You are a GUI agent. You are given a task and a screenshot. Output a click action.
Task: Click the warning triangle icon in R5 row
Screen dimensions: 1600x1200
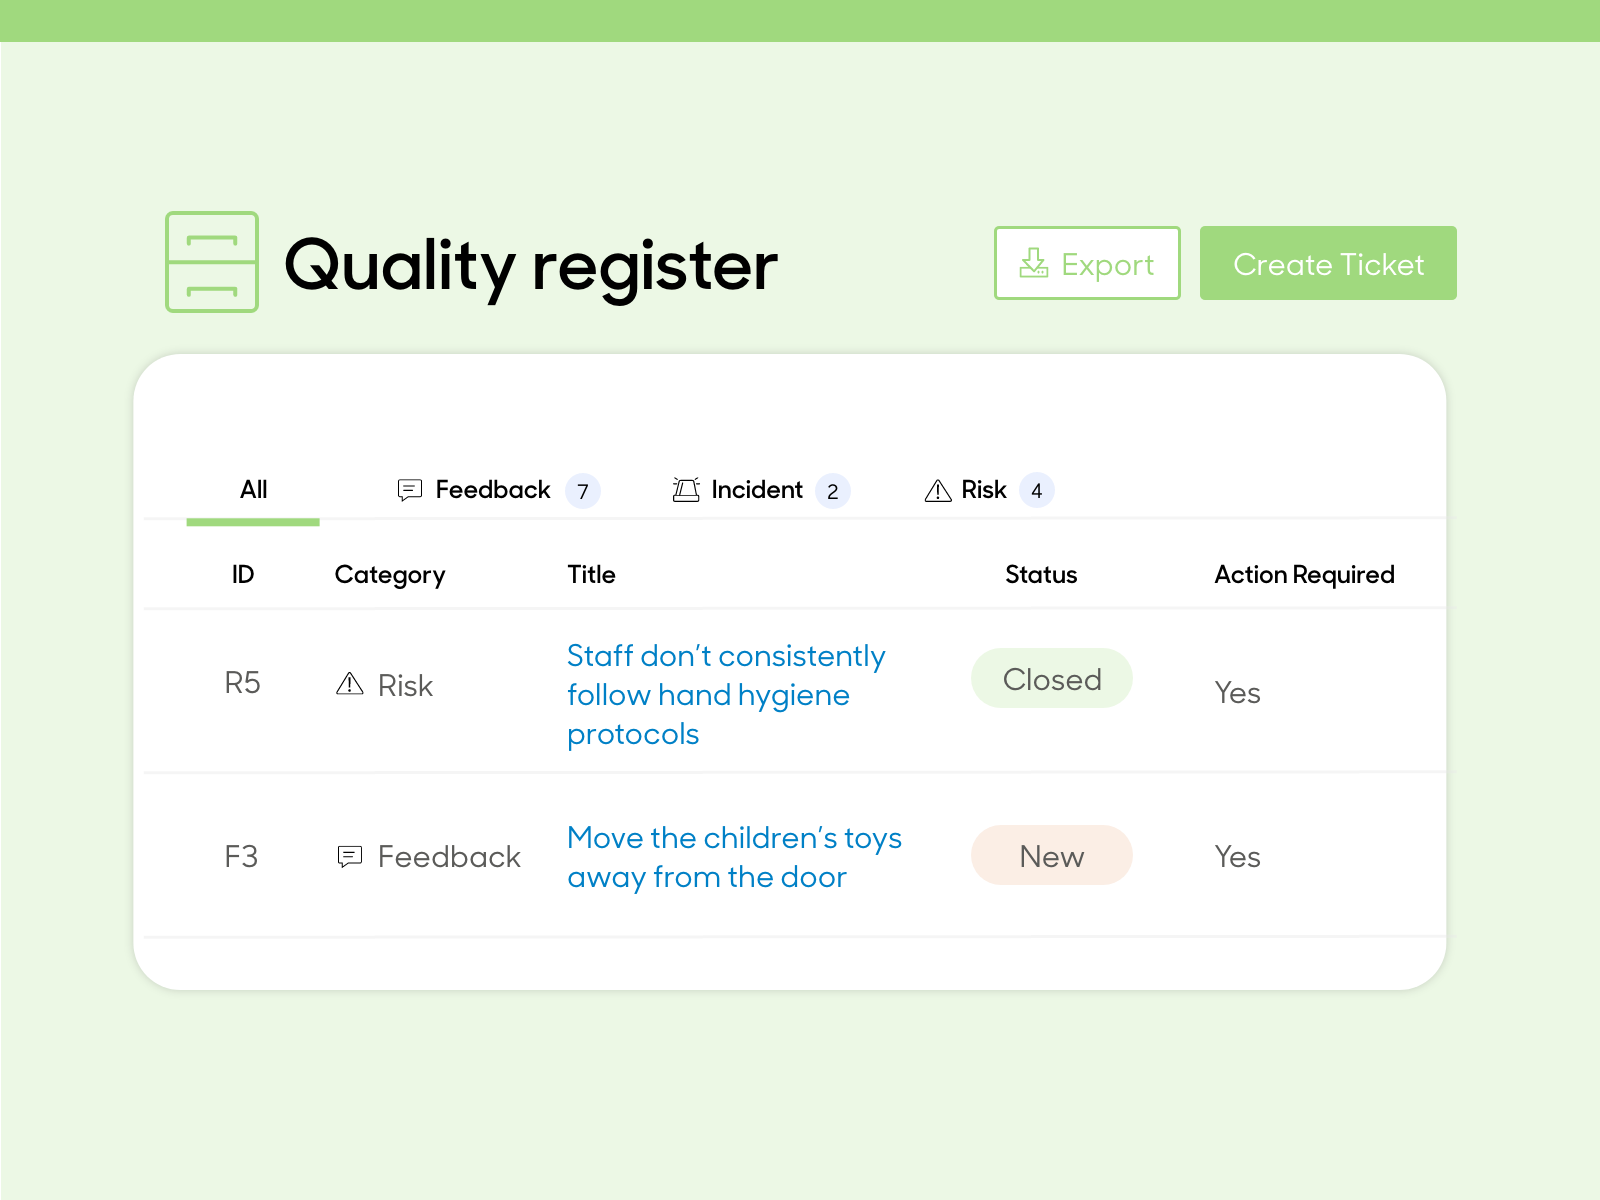point(349,684)
